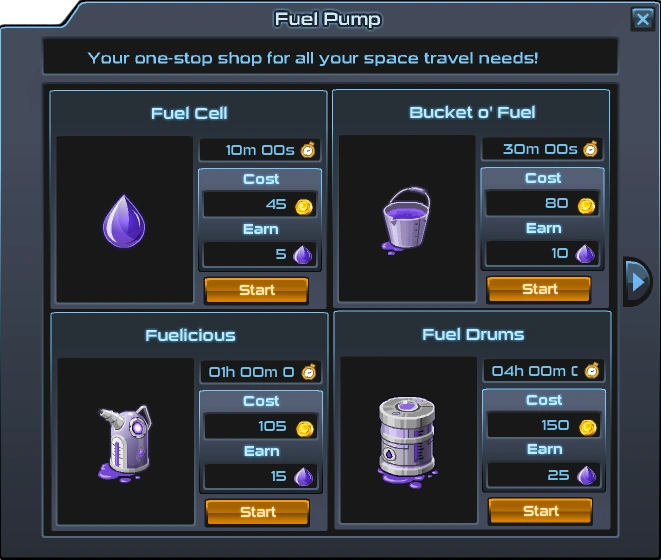The width and height of the screenshot is (661, 560).
Task: Start the Fuel Cell production
Action: click(x=256, y=290)
